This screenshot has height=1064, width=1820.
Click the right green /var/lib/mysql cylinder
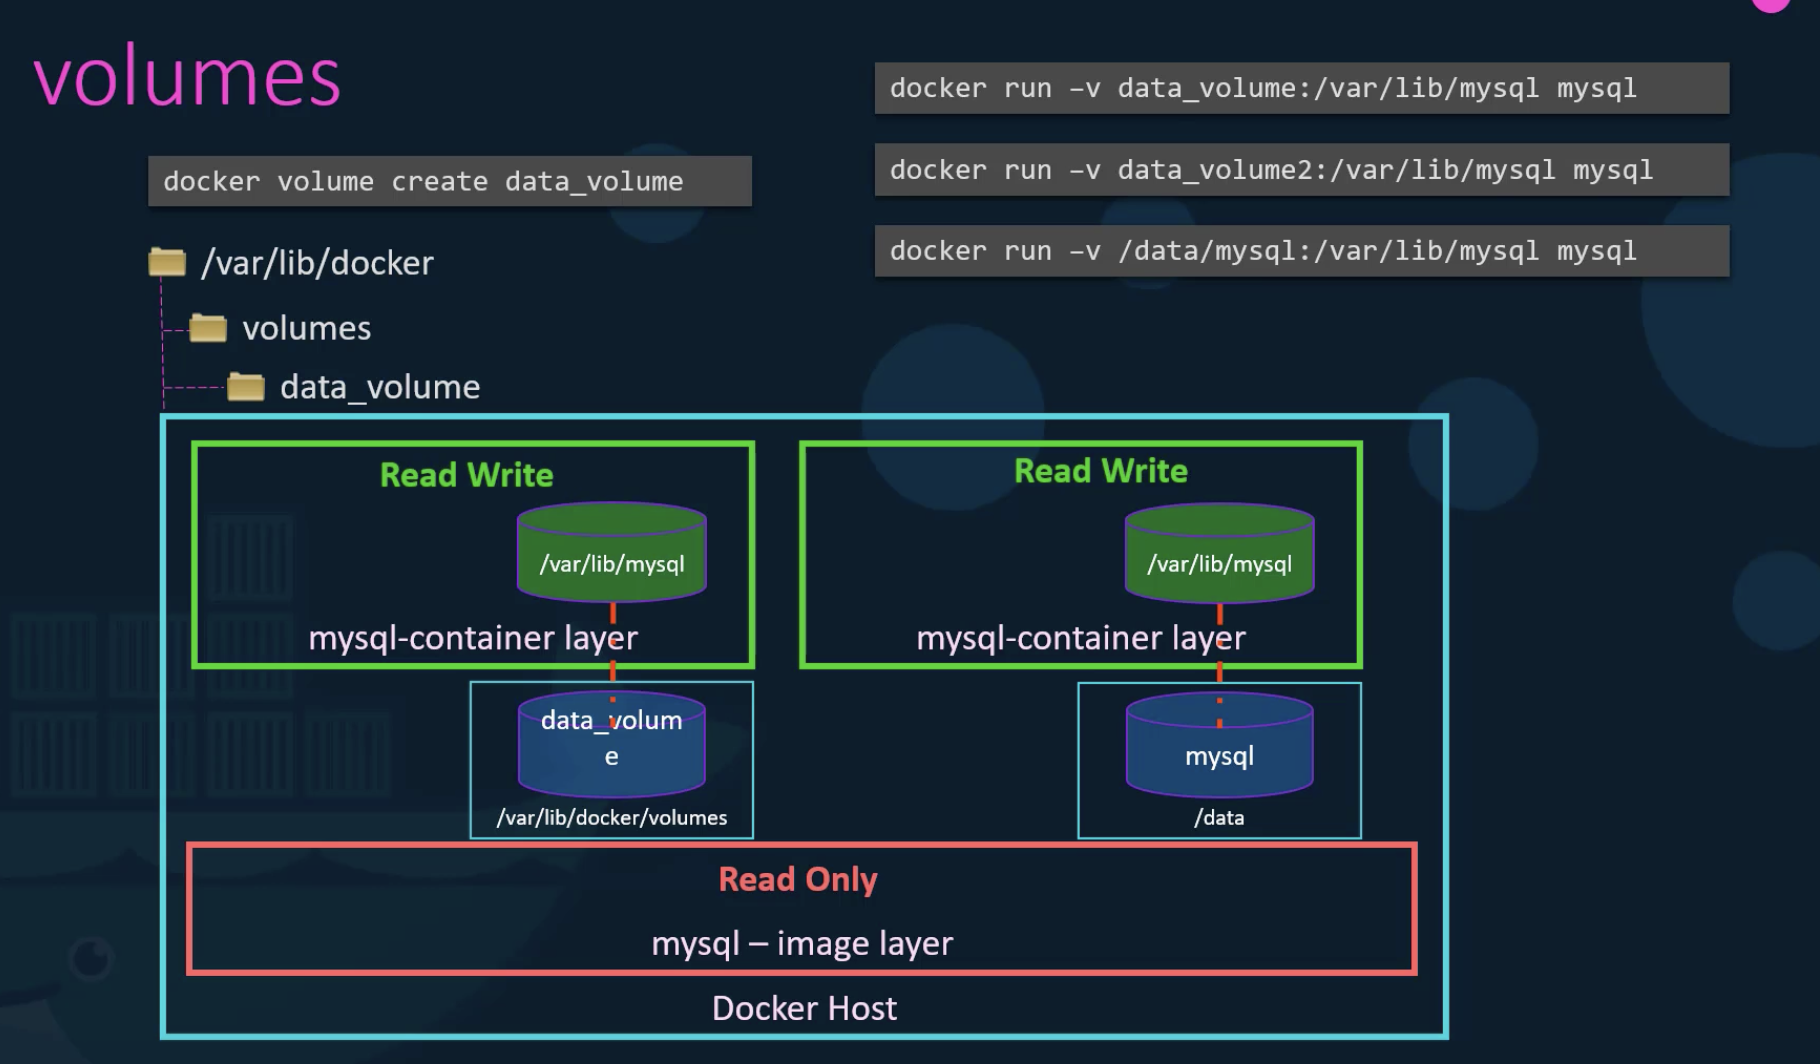[x=1220, y=553]
